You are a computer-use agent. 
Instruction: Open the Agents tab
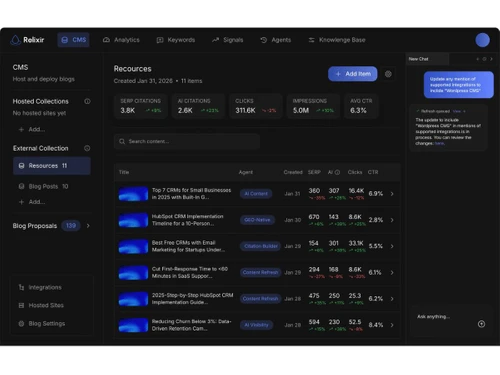(276, 40)
